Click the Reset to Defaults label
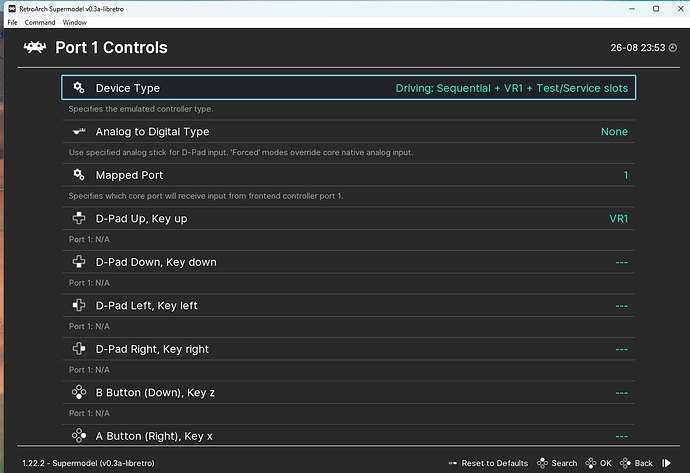 tap(495, 463)
